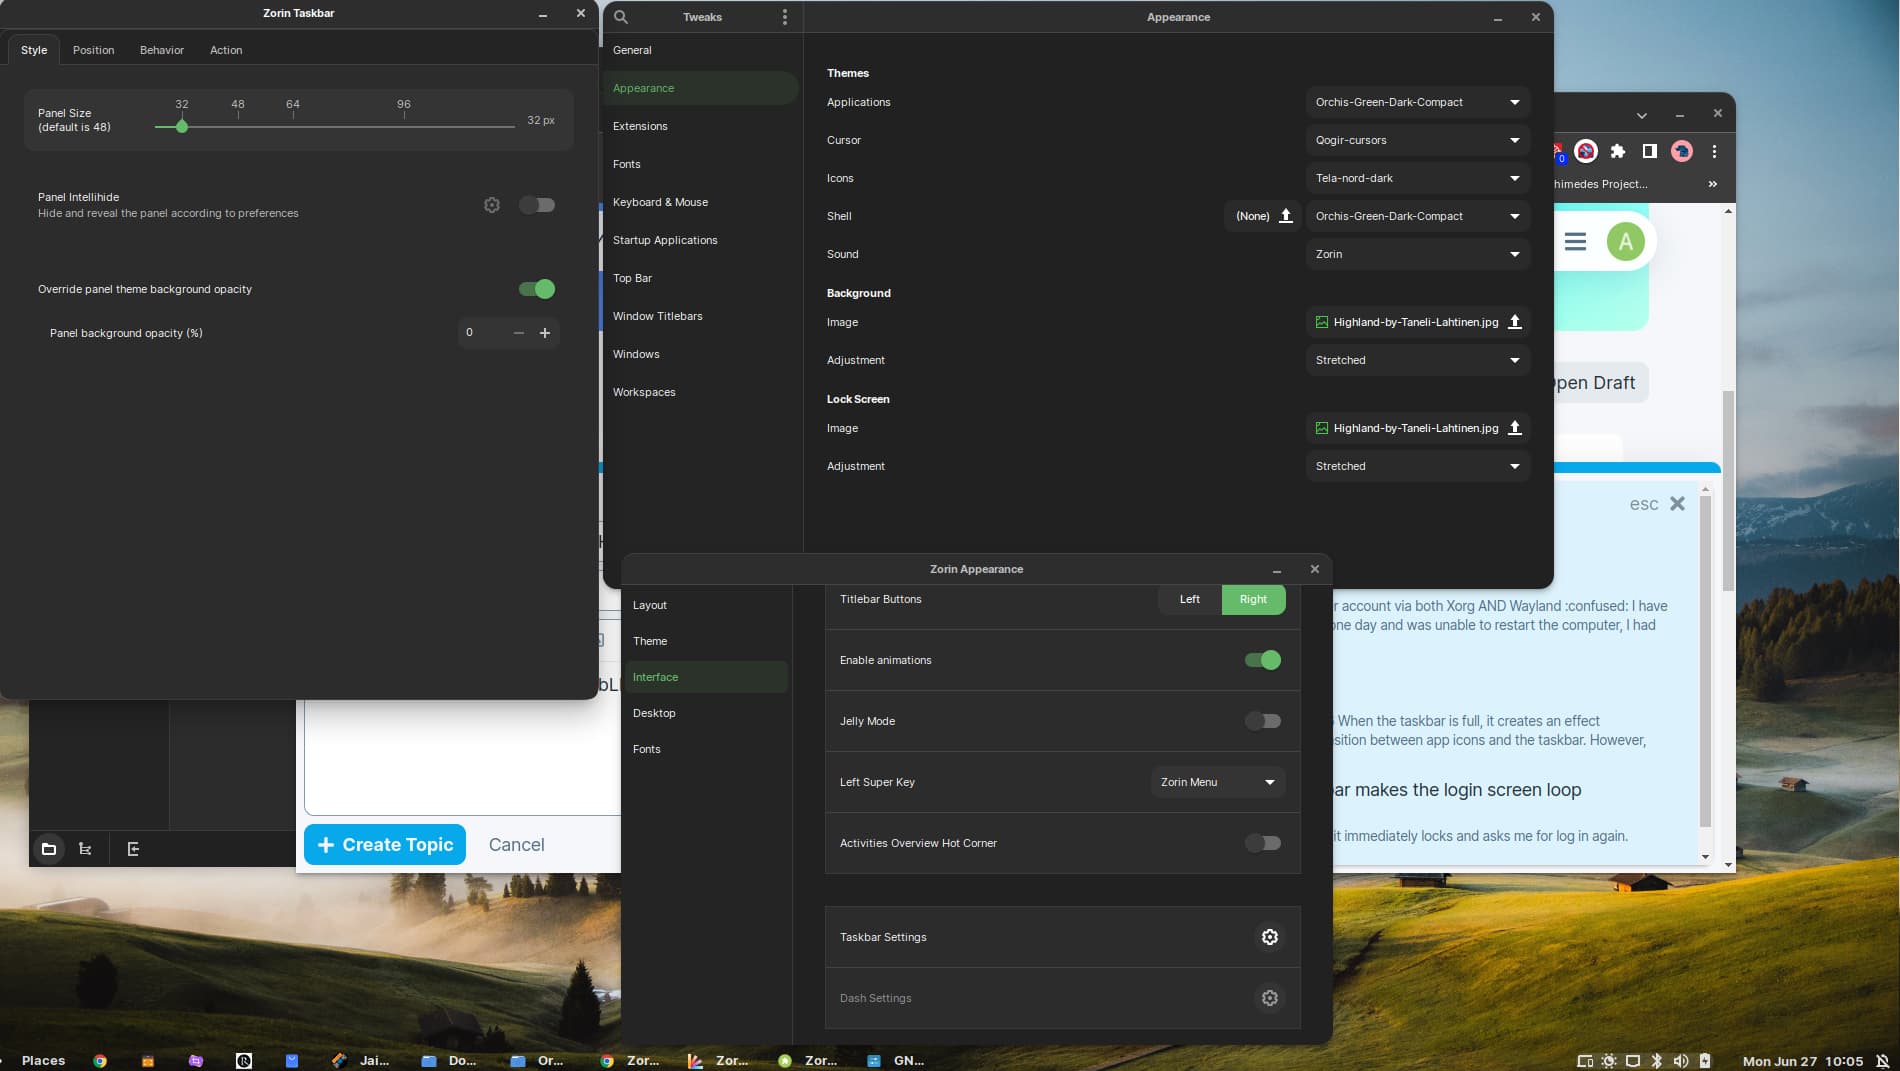1900x1071 pixels.
Task: Click battery icon in system tray
Action: point(1705,1061)
